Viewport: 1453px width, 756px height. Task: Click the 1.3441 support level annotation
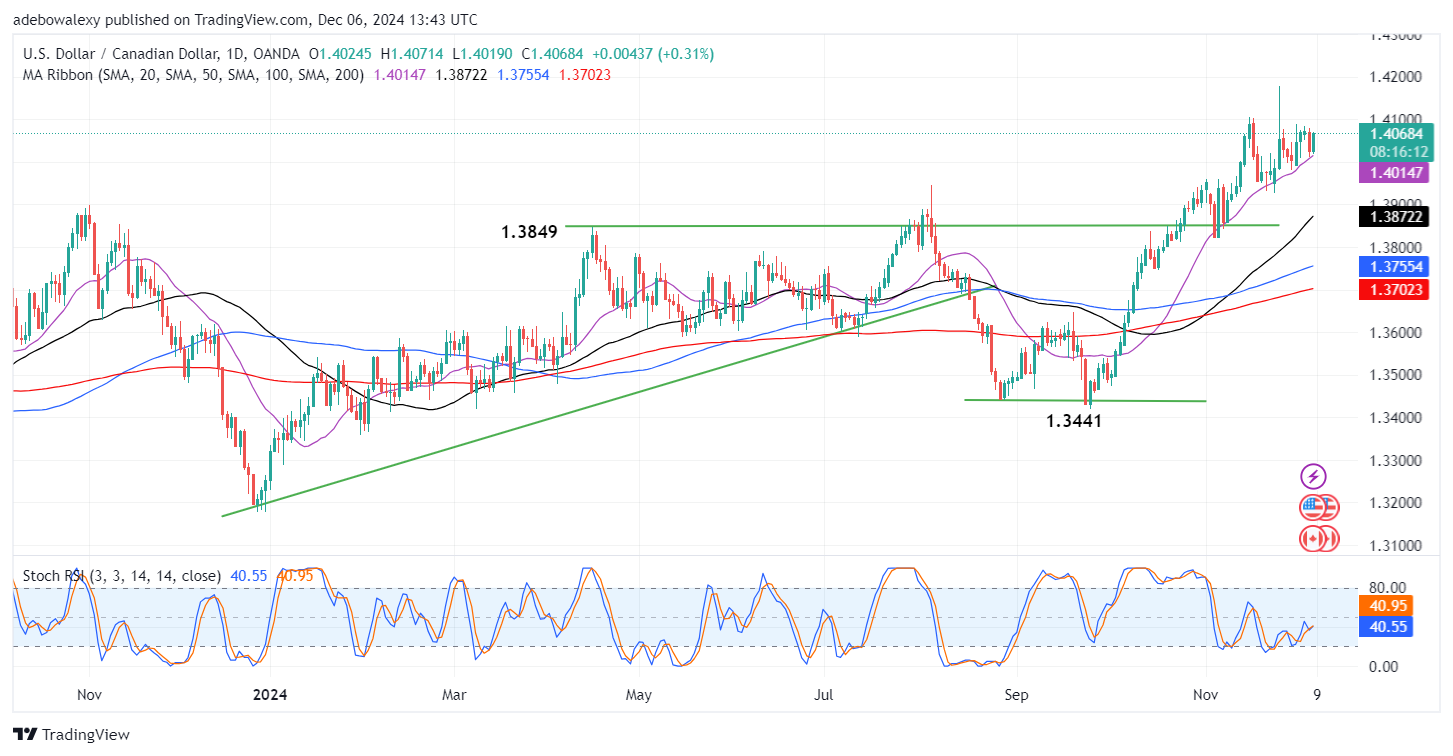pos(1073,422)
